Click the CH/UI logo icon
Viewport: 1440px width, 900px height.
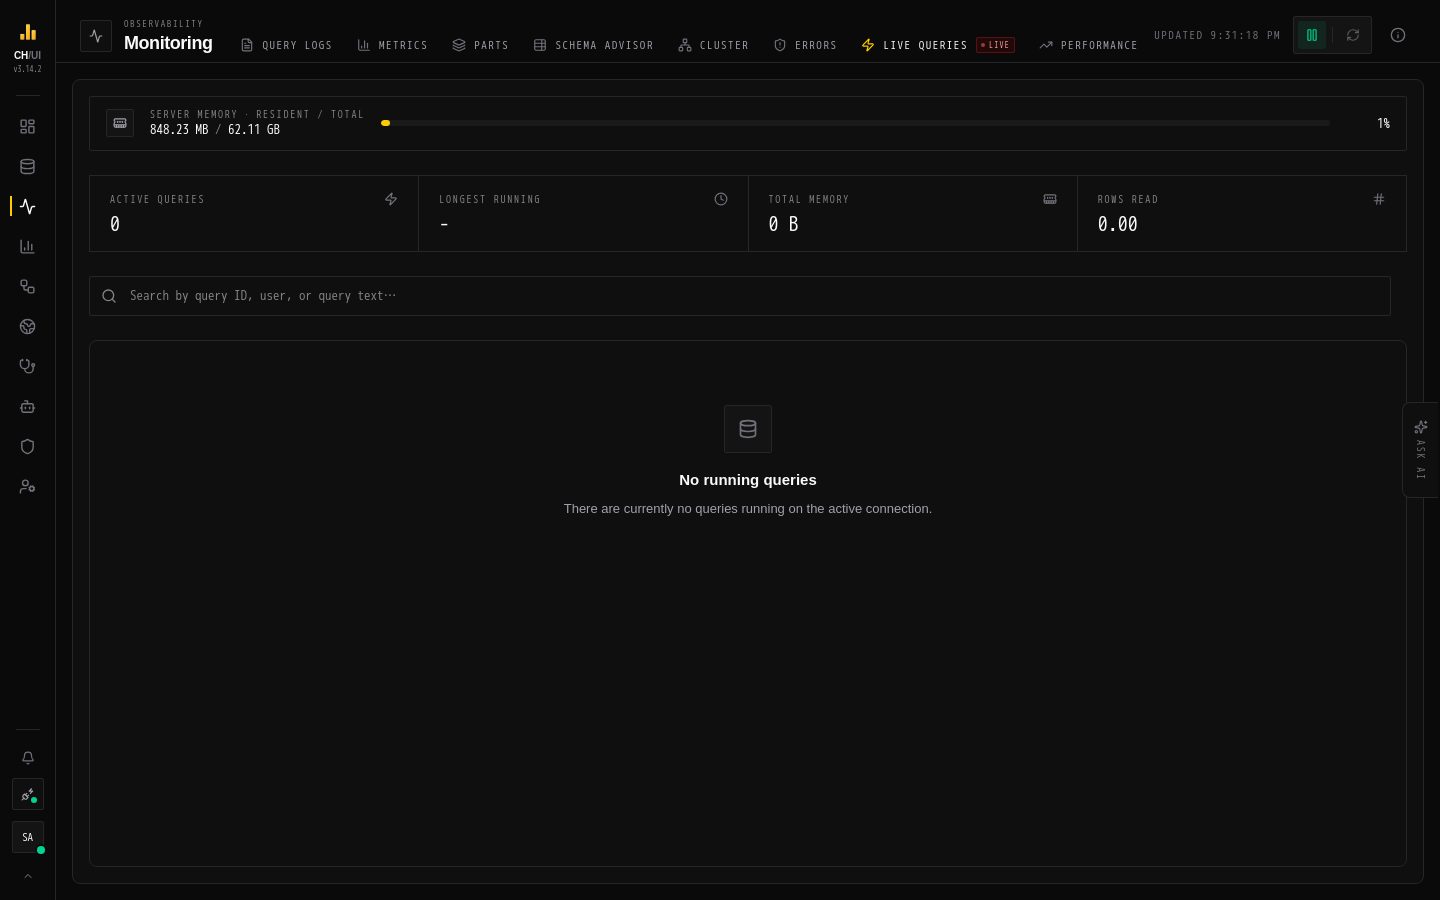click(27, 32)
